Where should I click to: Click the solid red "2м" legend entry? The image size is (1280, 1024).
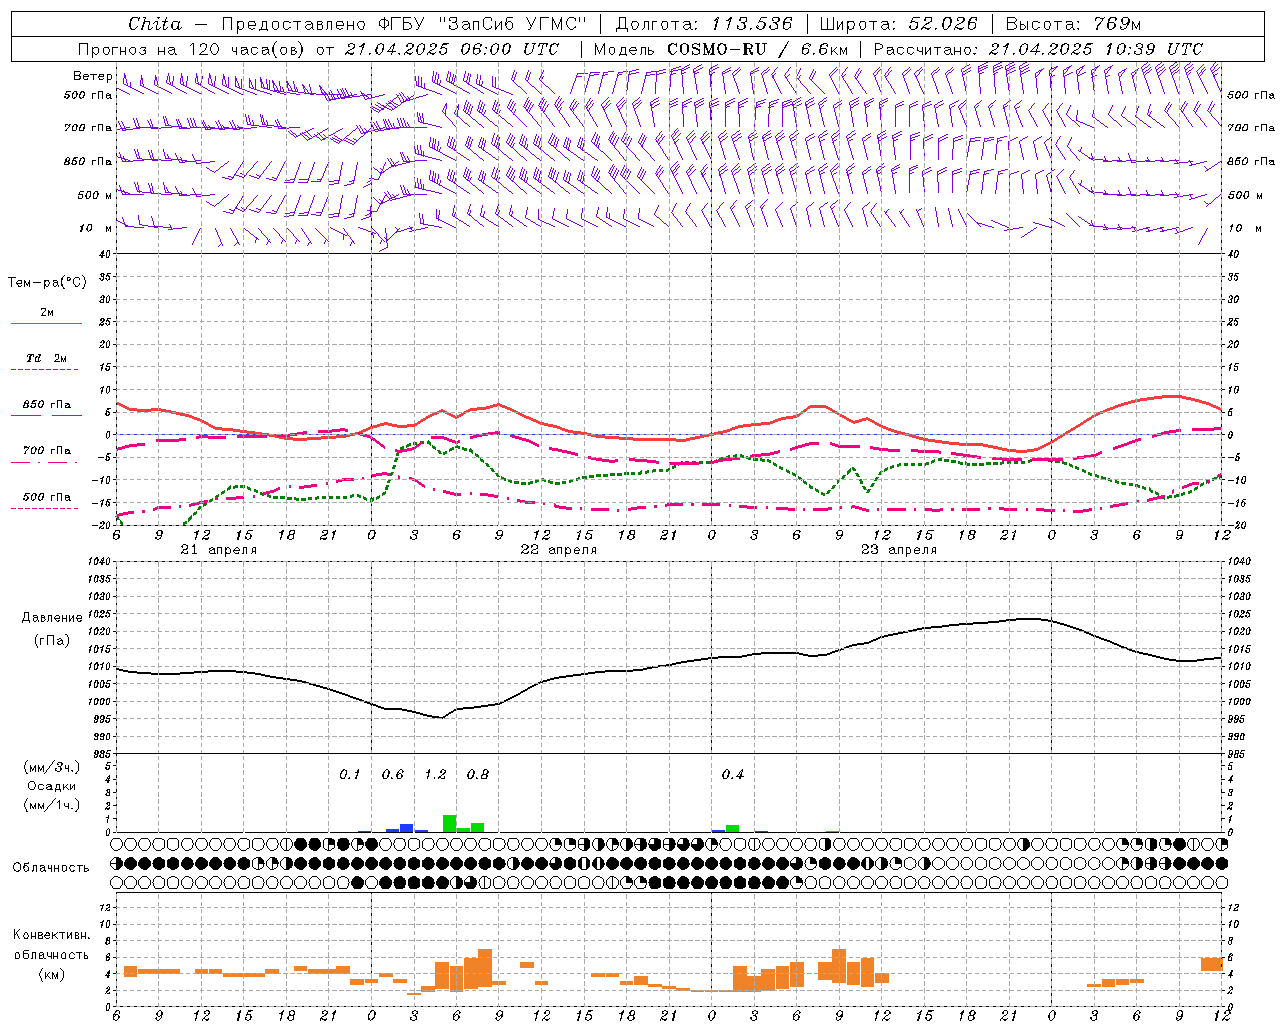click(46, 315)
